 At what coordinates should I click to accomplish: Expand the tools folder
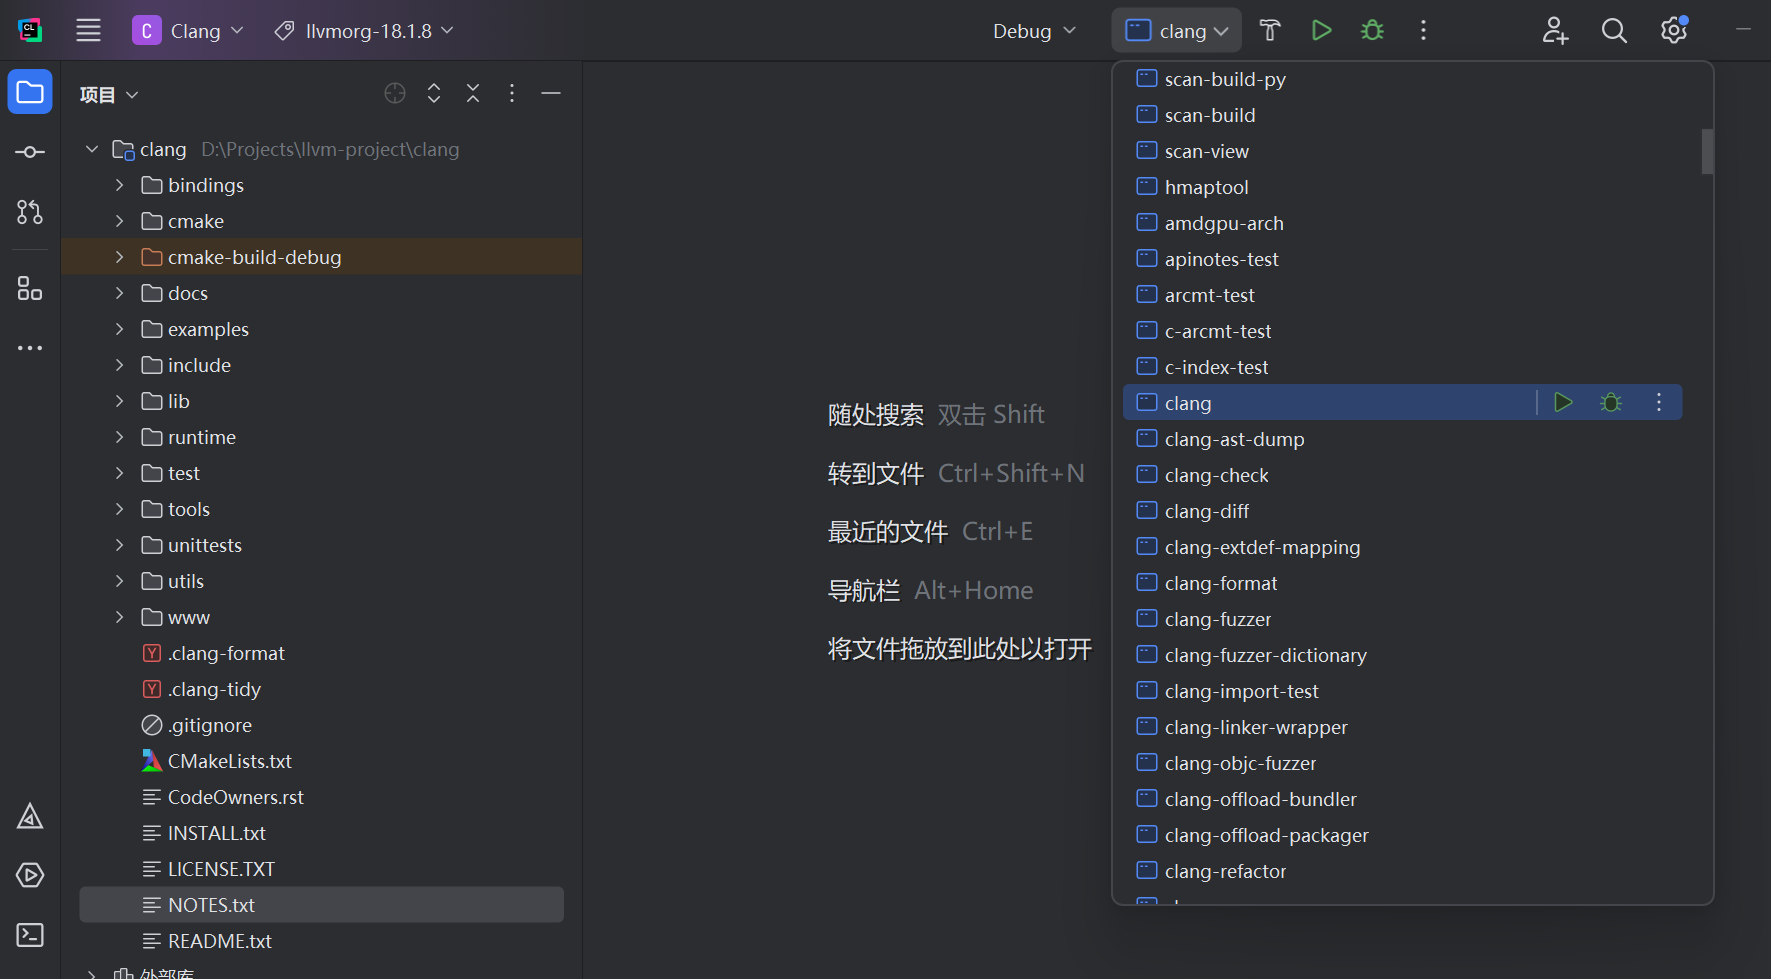tap(120, 509)
